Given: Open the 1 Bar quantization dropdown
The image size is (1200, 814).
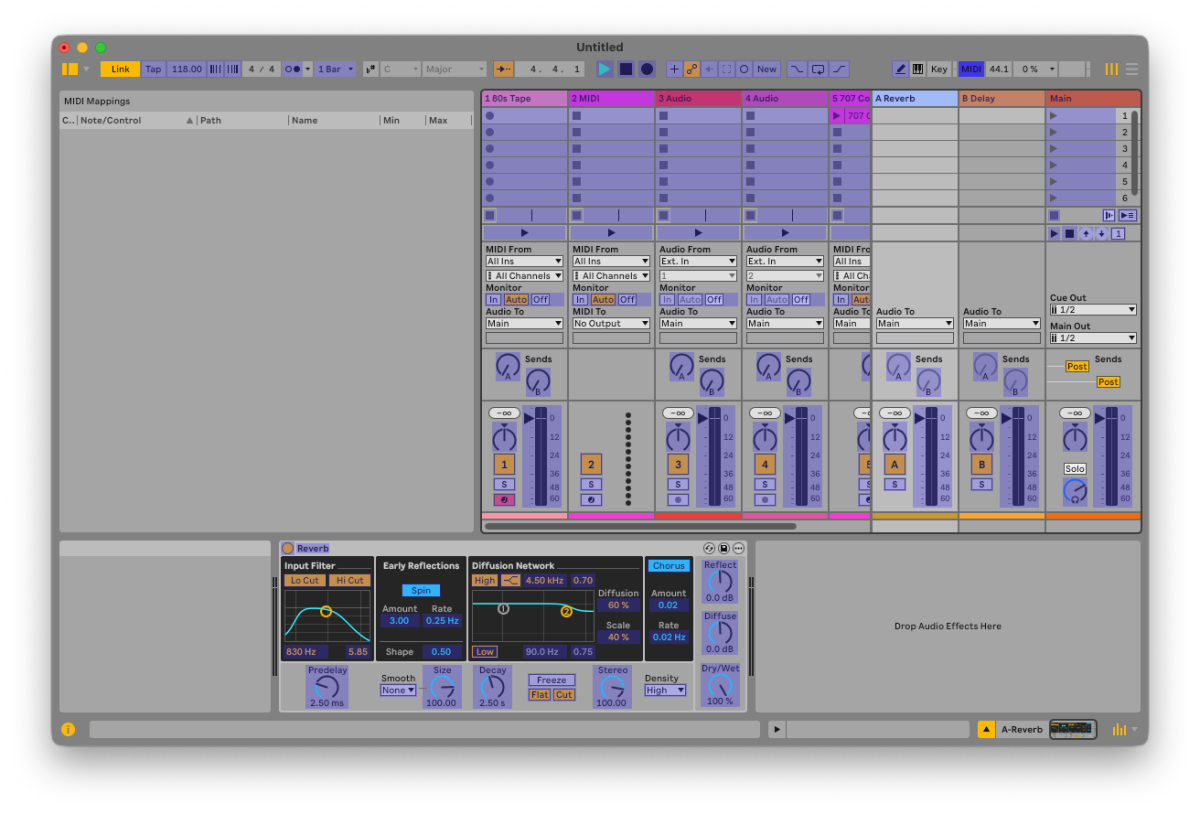Looking at the screenshot, I should point(335,69).
